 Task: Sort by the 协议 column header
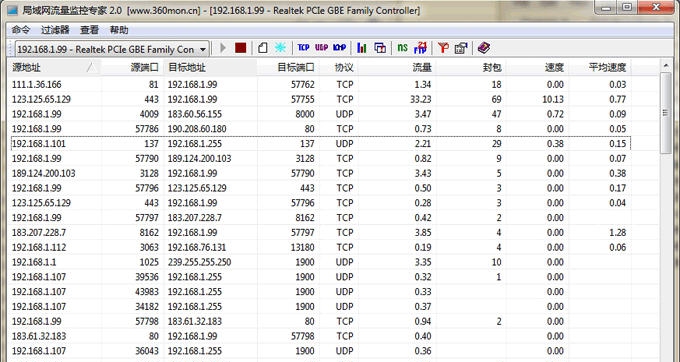pyautogui.click(x=339, y=68)
